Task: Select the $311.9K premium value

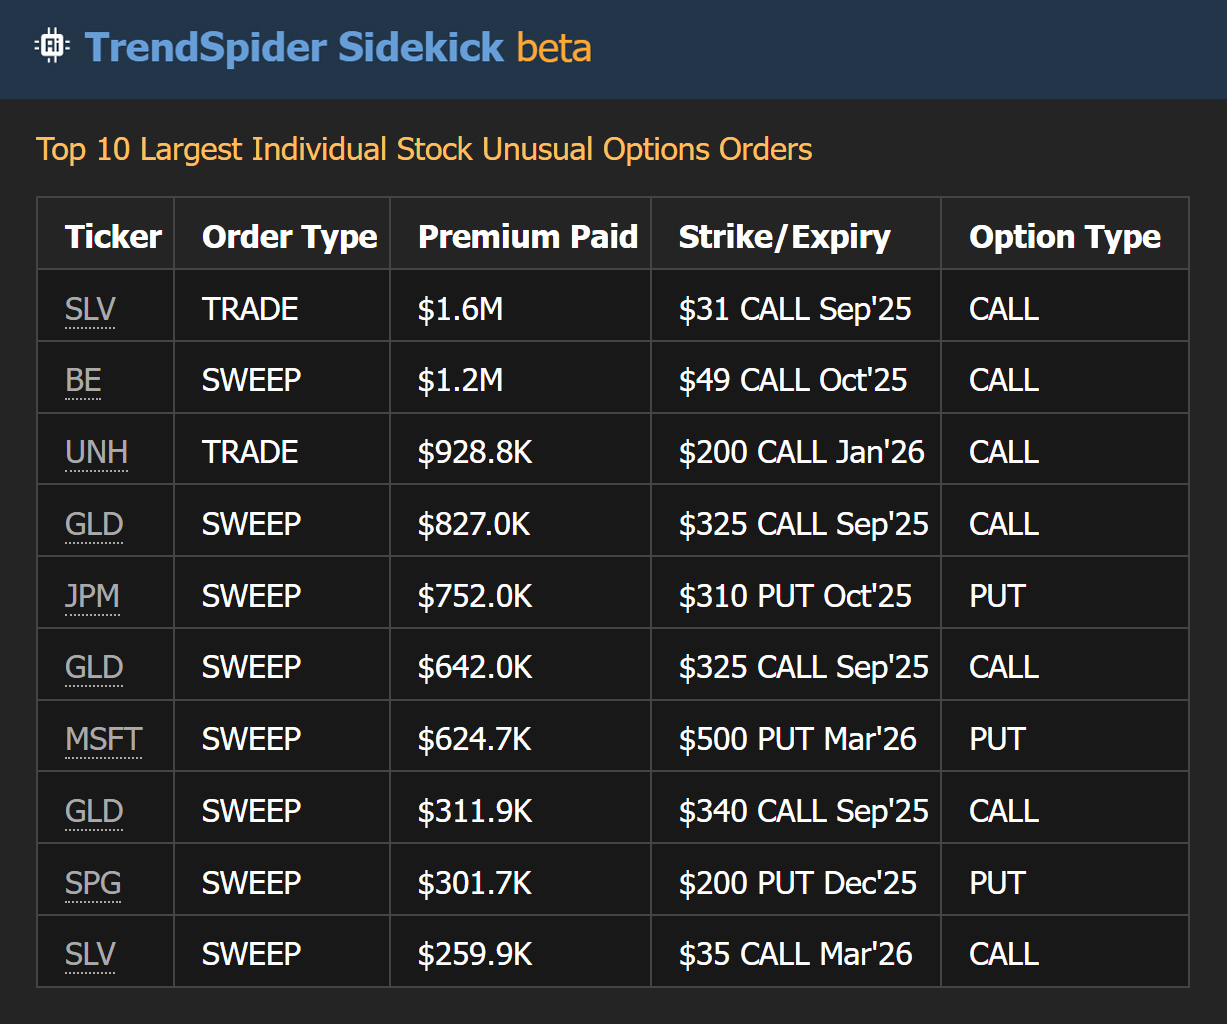Action: pyautogui.click(x=475, y=811)
